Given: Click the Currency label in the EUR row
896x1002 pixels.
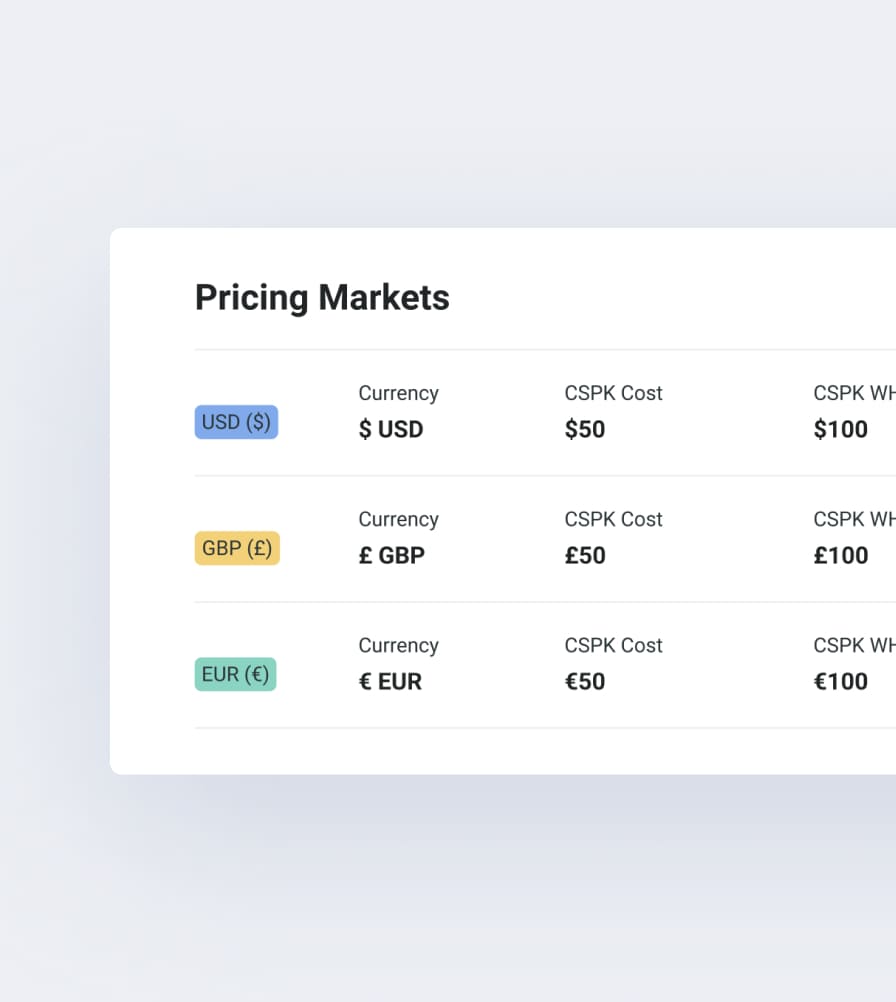Looking at the screenshot, I should point(398,645).
